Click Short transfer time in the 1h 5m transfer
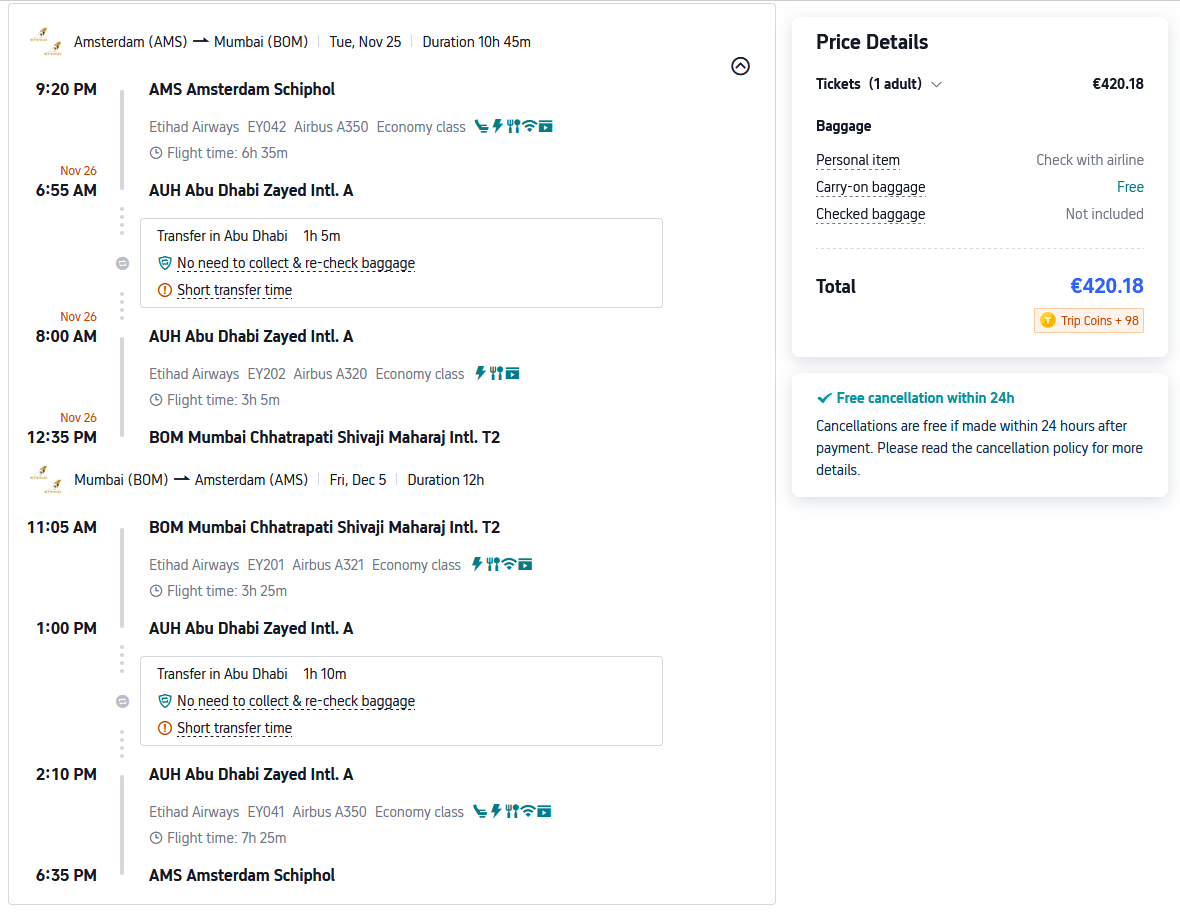 tap(234, 290)
